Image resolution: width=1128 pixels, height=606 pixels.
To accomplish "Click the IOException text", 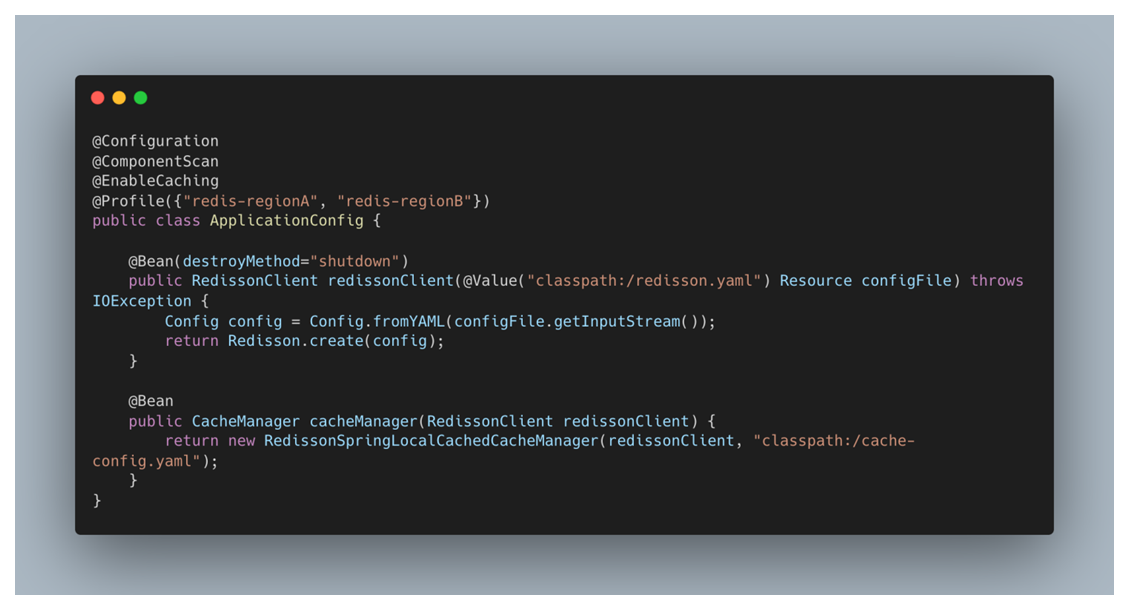I will point(142,301).
